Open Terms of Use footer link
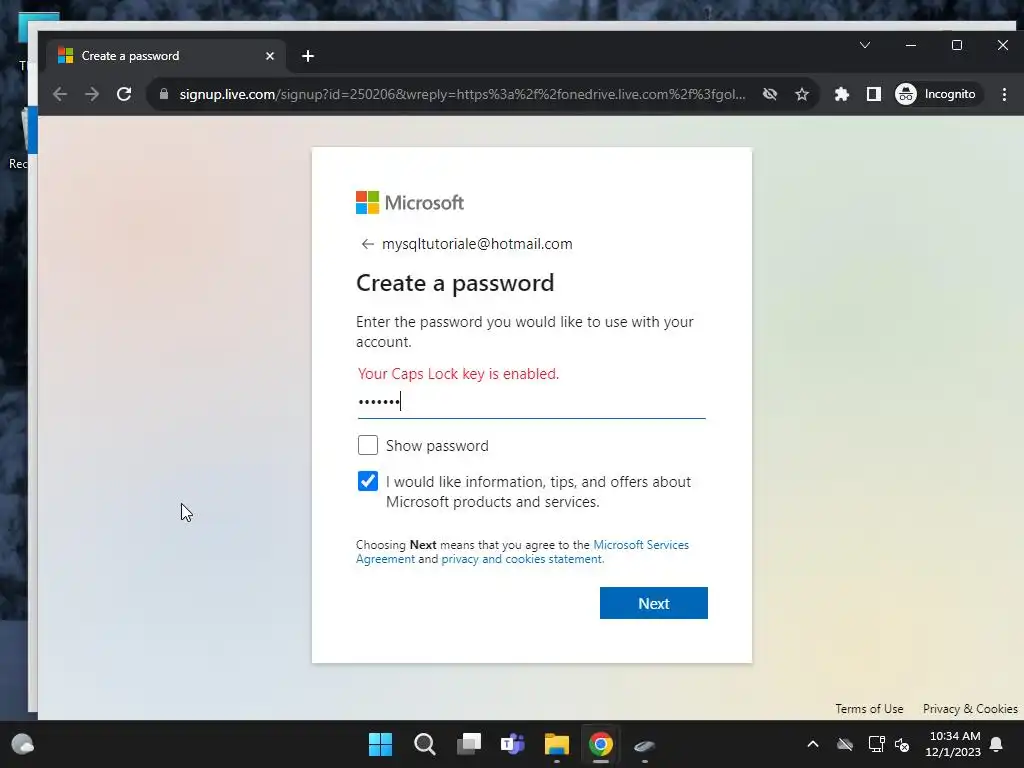1024x768 pixels. click(x=869, y=709)
